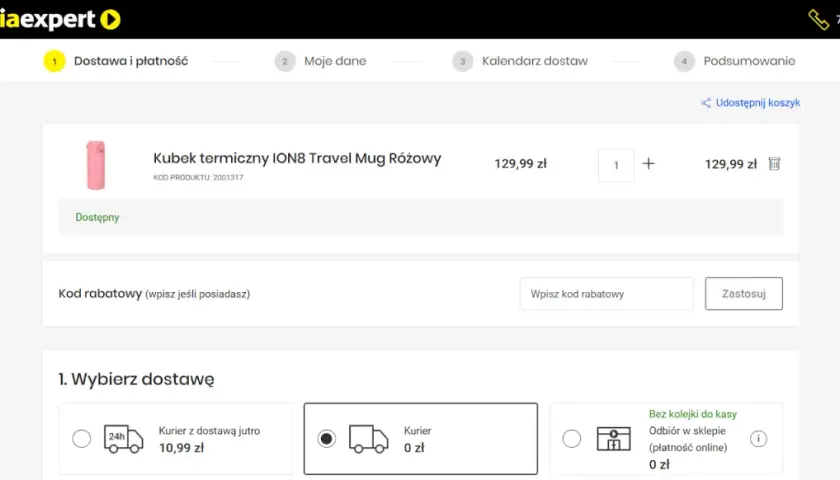Click the Bez kolejki do kasy label
This screenshot has width=840, height=480.
tap(693, 414)
